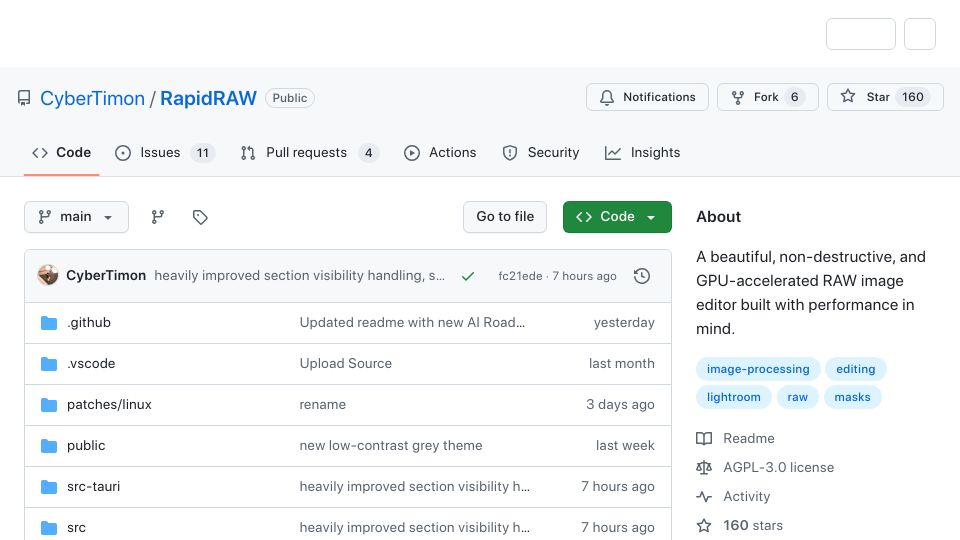The image size is (960, 540).
Task: Click the editing topic tag
Action: click(x=855, y=369)
